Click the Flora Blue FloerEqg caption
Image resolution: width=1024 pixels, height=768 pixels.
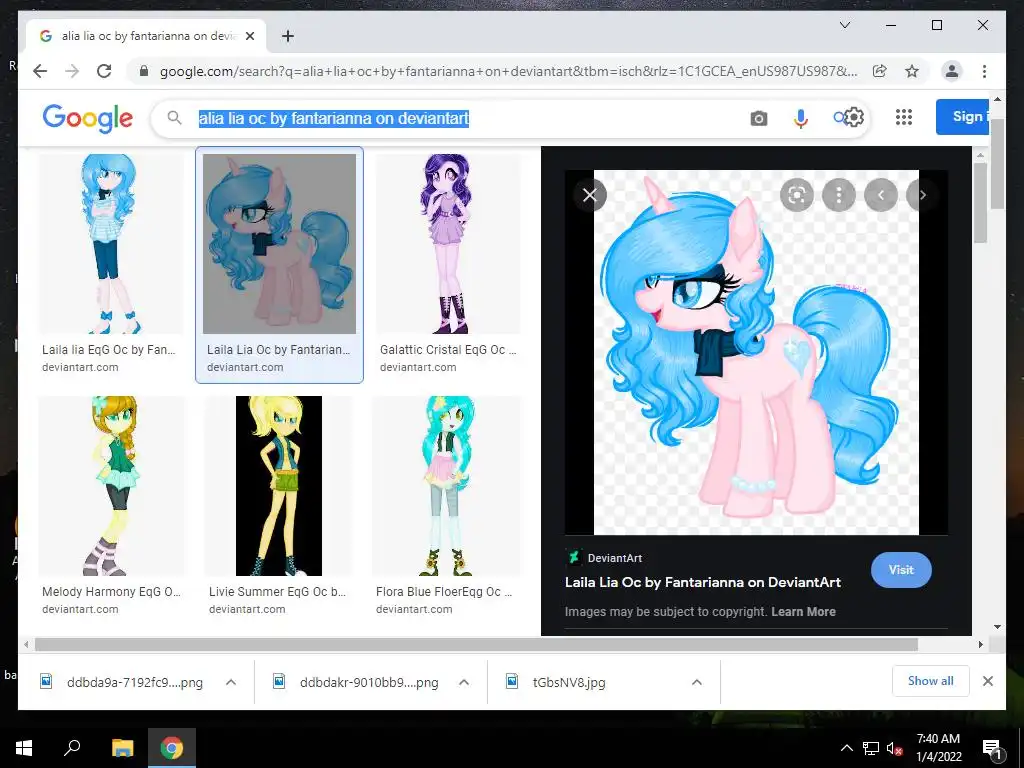pyautogui.click(x=444, y=592)
